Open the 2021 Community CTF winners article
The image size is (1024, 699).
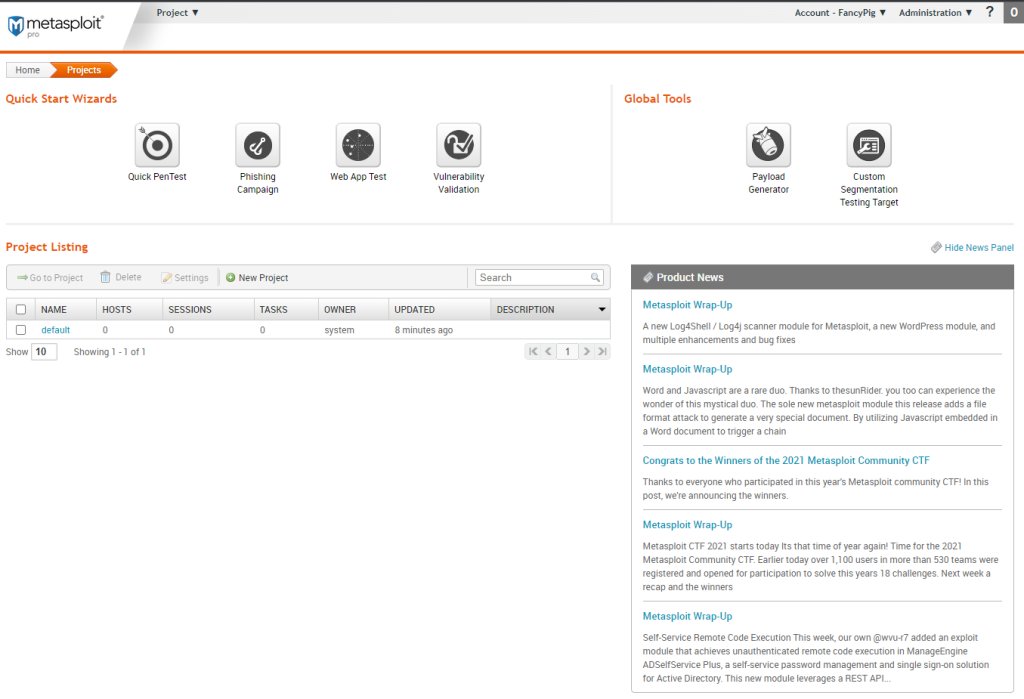click(x=786, y=461)
